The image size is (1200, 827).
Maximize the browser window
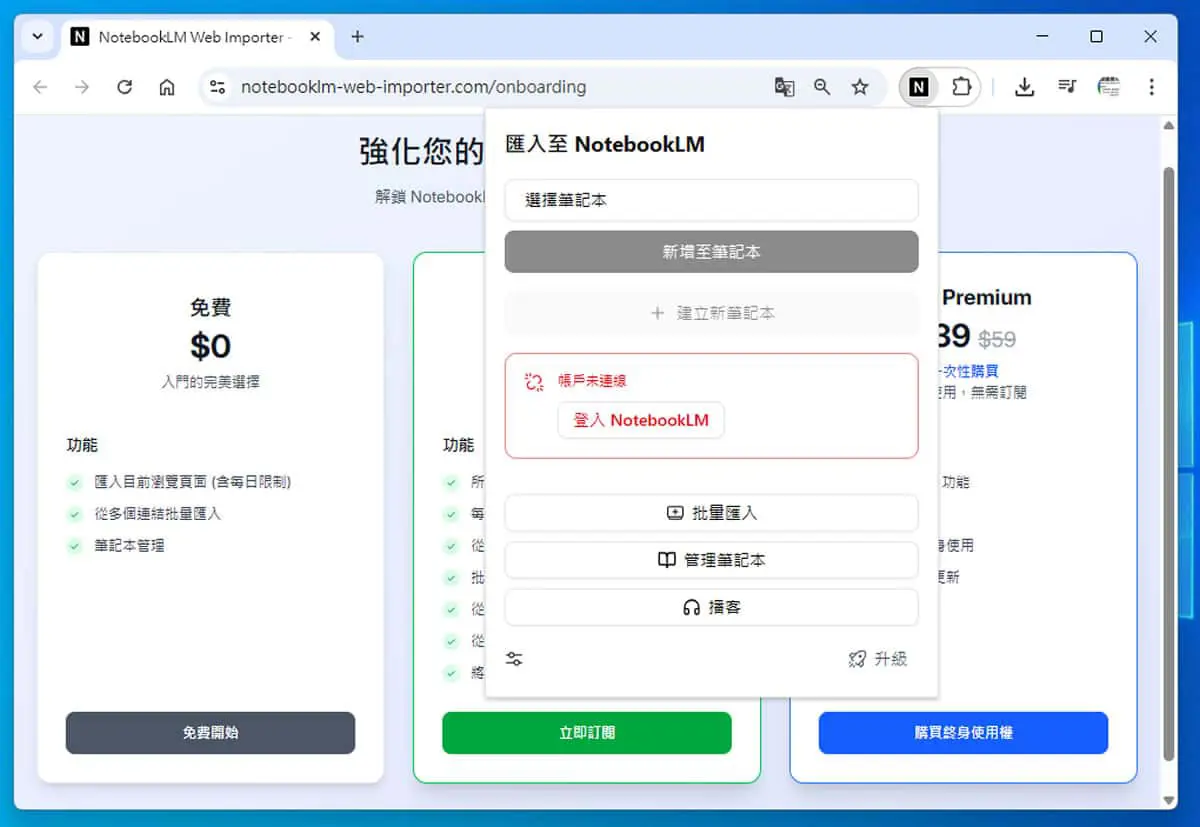point(1096,37)
